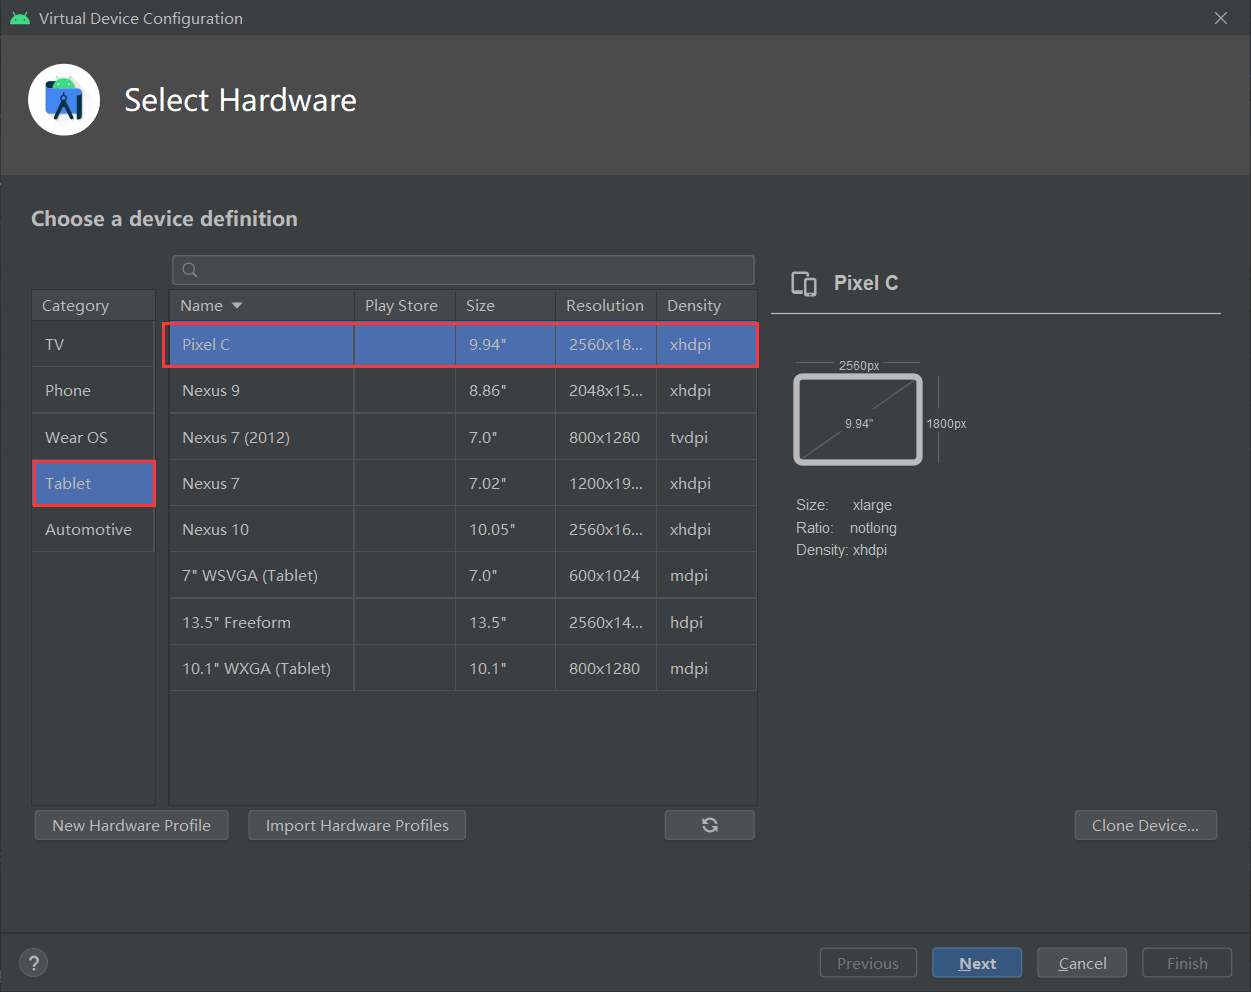Click the Pixel C preview title
The image size is (1251, 992).
[x=866, y=283]
